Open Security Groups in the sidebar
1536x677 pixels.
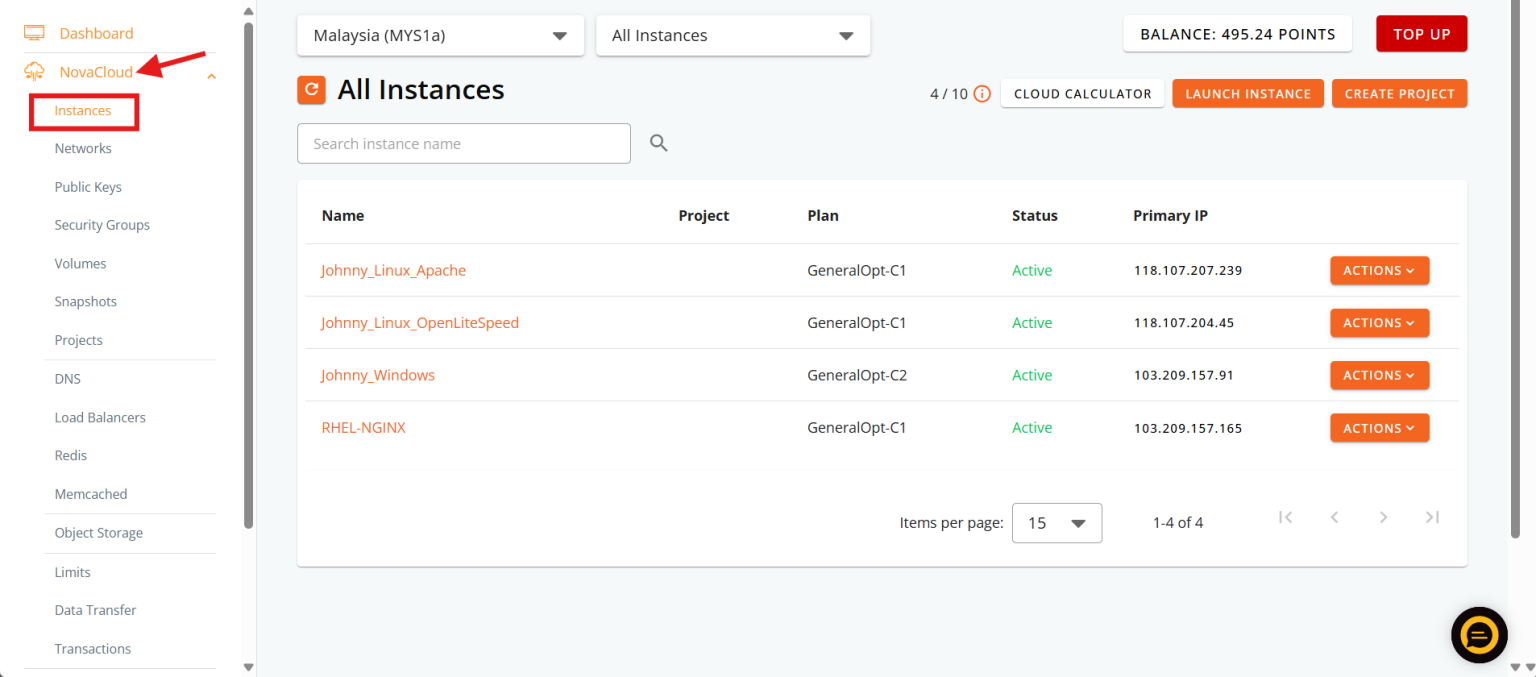[102, 225]
